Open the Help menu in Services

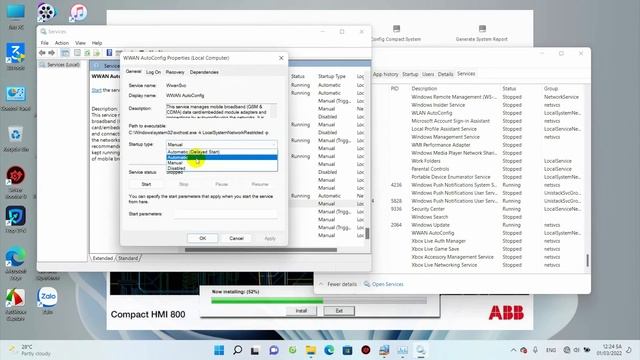click(97, 43)
